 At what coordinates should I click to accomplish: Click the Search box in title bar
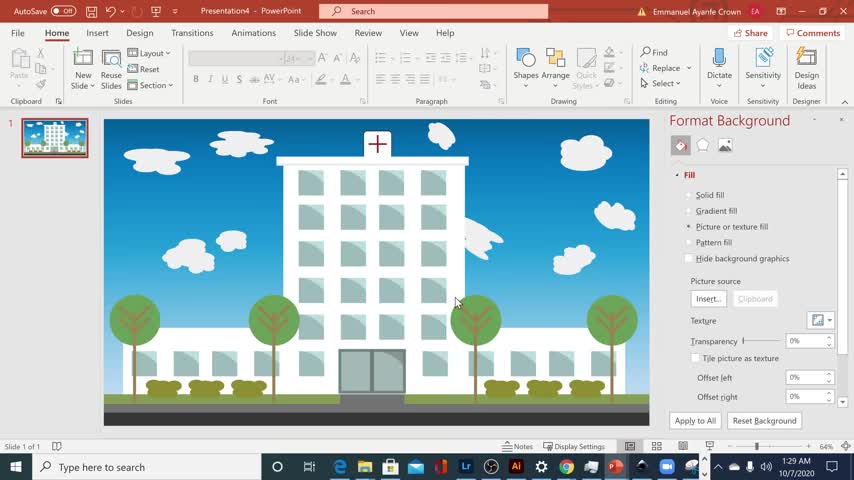[434, 11]
